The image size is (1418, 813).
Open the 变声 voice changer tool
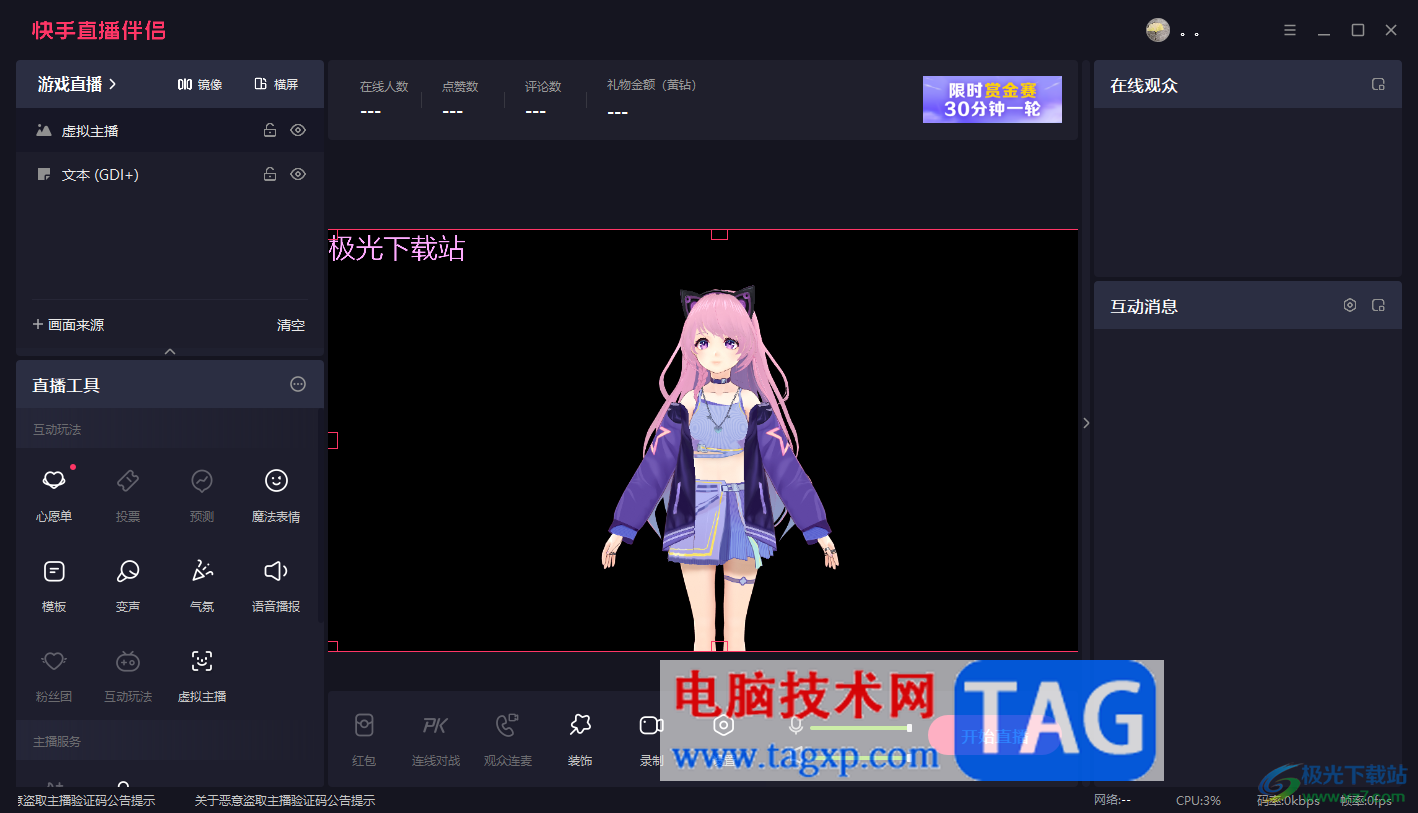128,584
